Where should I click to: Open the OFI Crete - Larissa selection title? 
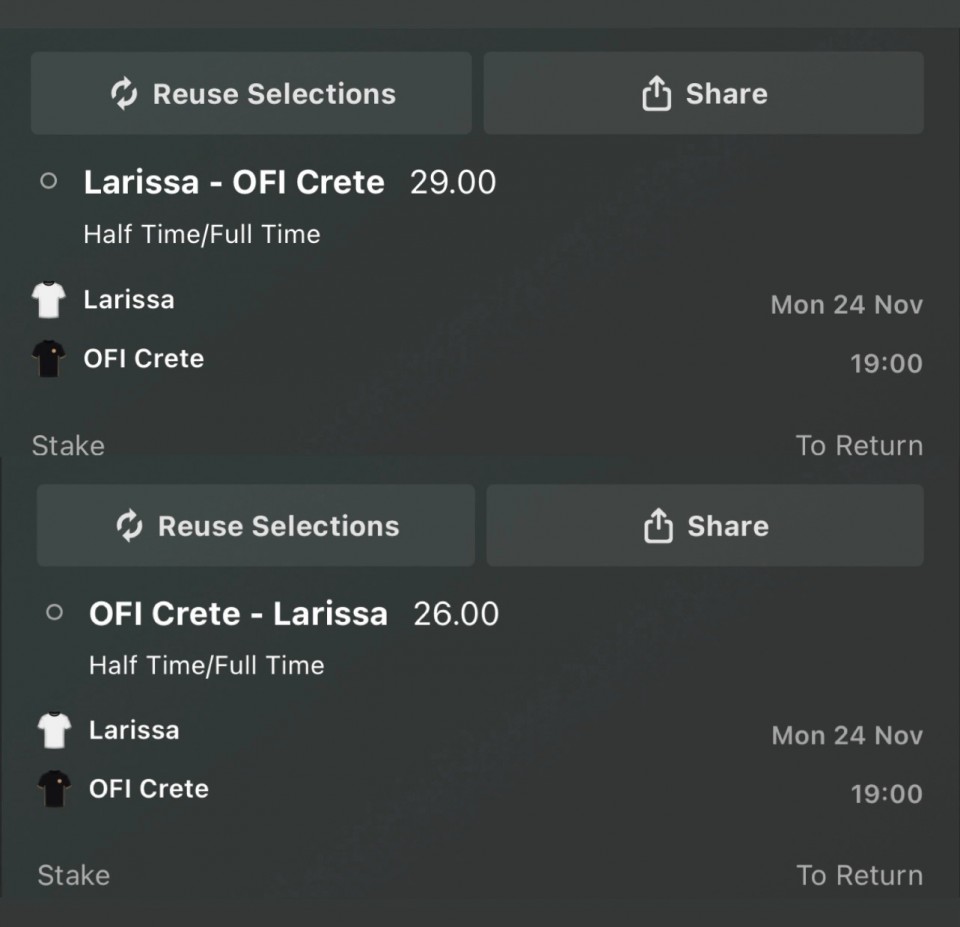coord(238,613)
